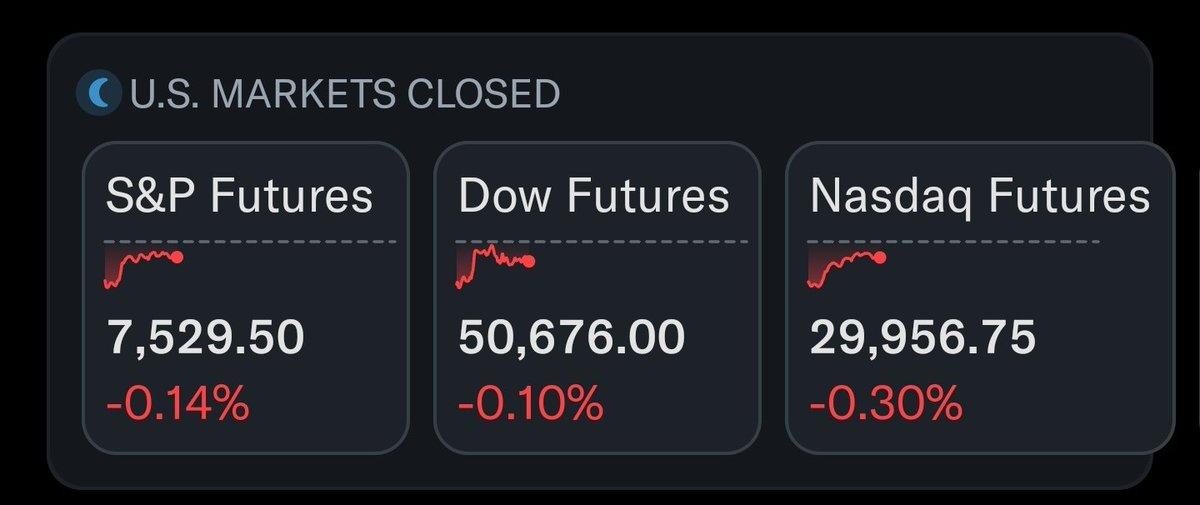Screen dimensions: 1200x505
Task: Click the 50,676.00 price value
Action: pos(571,339)
